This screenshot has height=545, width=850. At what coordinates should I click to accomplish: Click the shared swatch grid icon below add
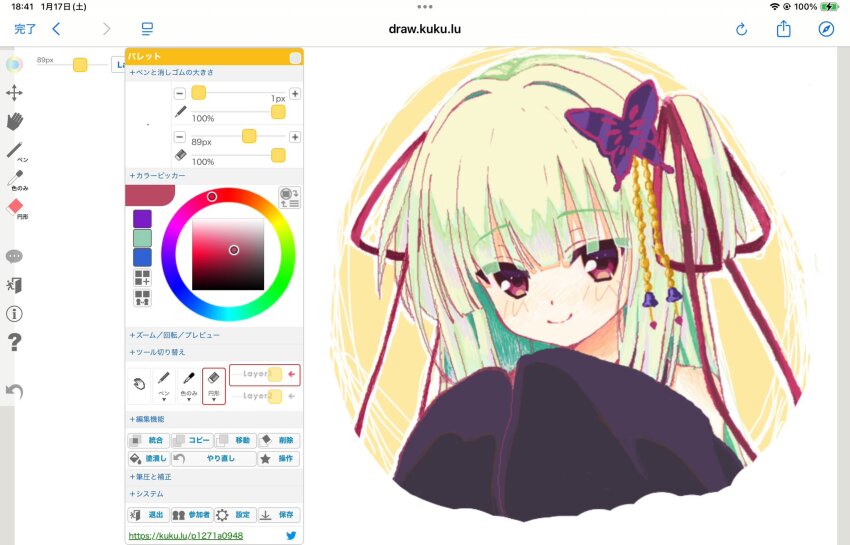142,298
